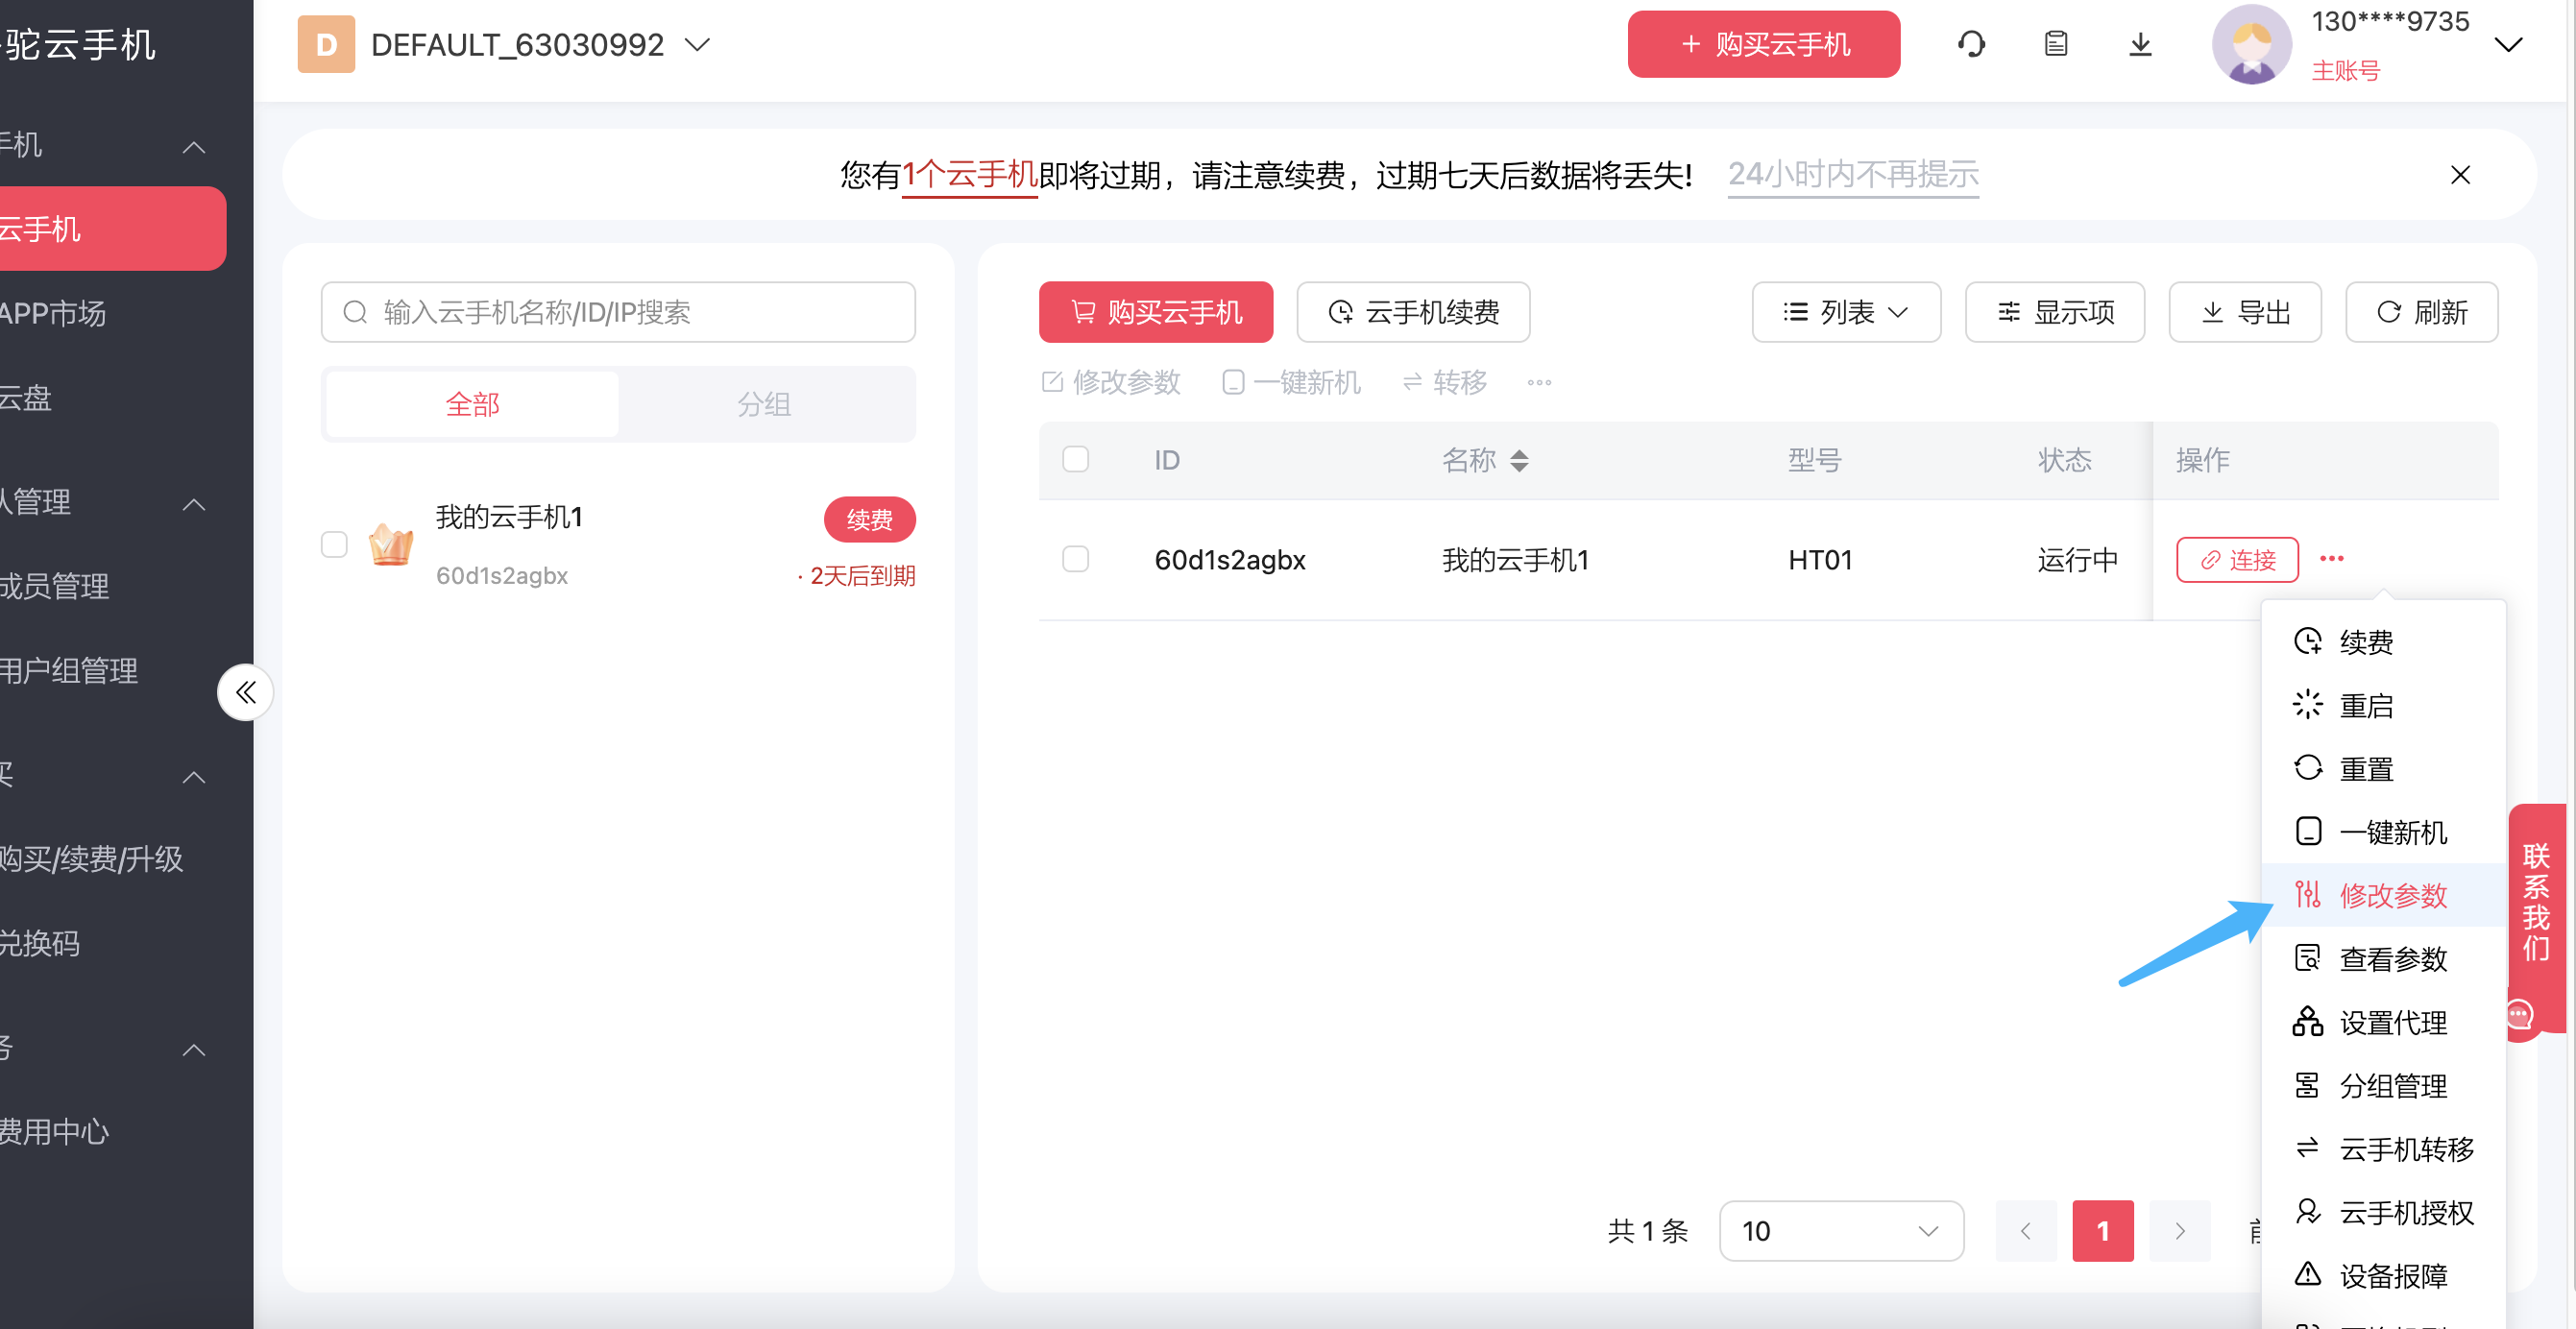Select checkbox beside 我的云手机1 in left list
Viewport: 2576px width, 1329px height.
click(334, 545)
